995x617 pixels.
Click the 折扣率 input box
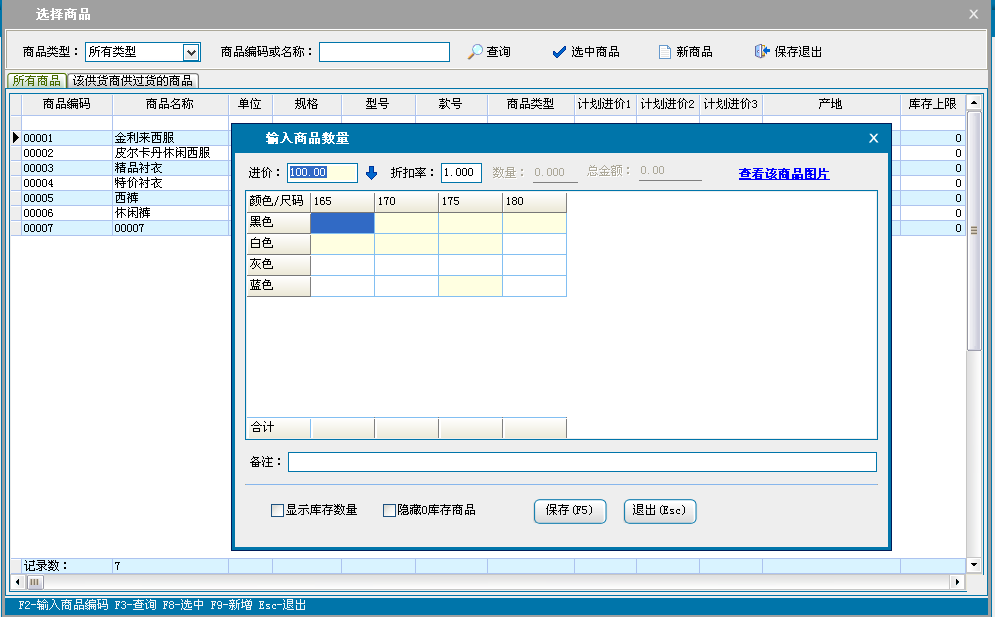coord(461,173)
